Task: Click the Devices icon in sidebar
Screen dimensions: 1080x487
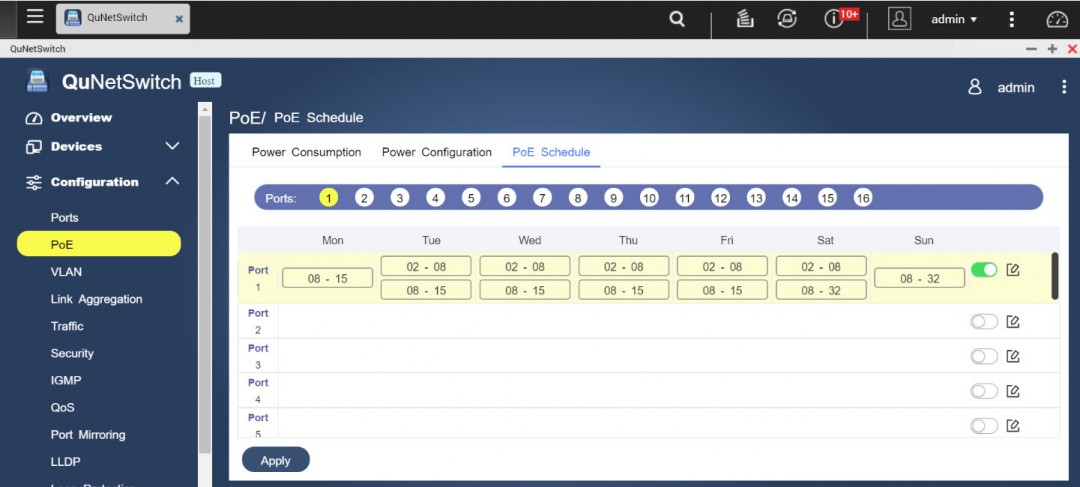Action: (34, 147)
